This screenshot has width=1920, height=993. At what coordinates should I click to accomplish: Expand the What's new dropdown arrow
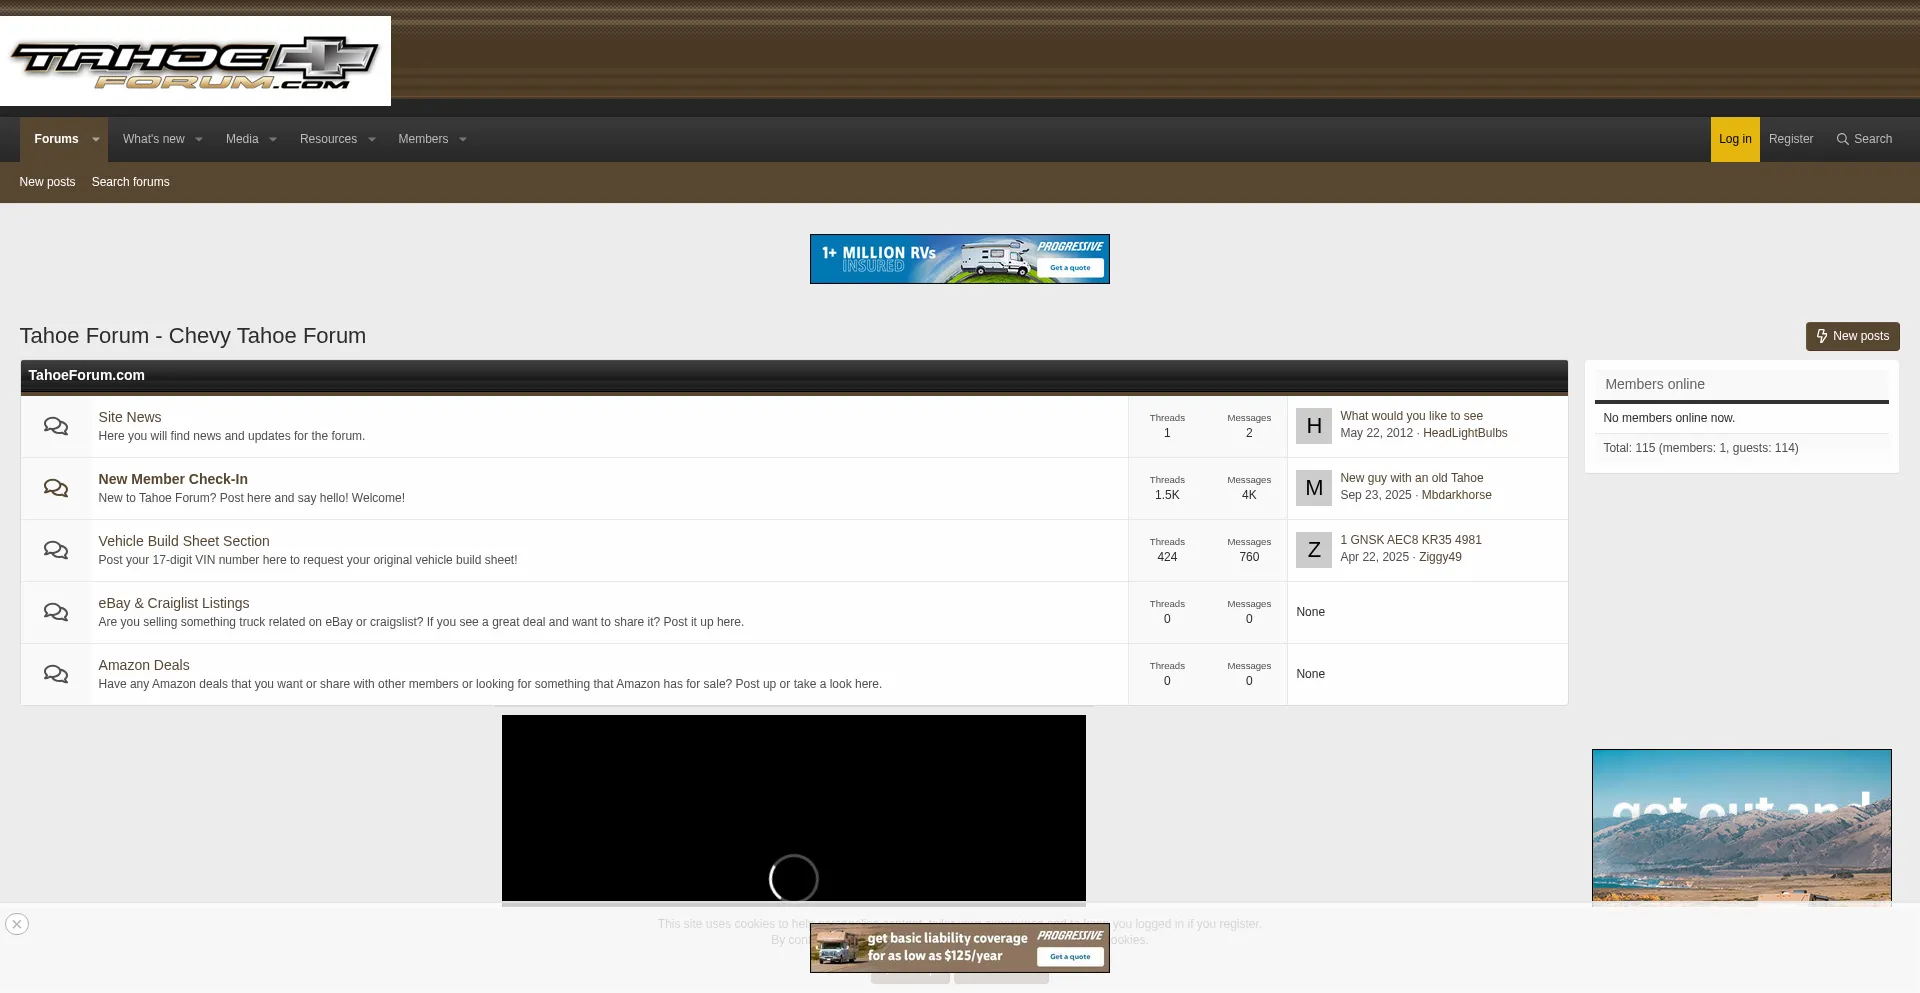point(199,140)
